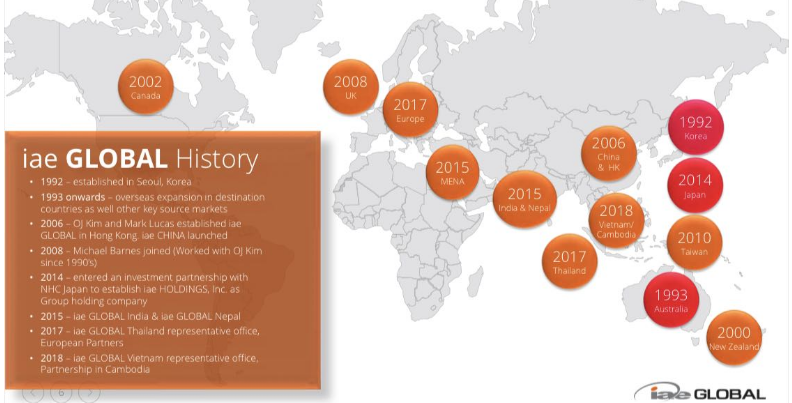
Task: Click the previous slide arrow button
Action: (33, 392)
